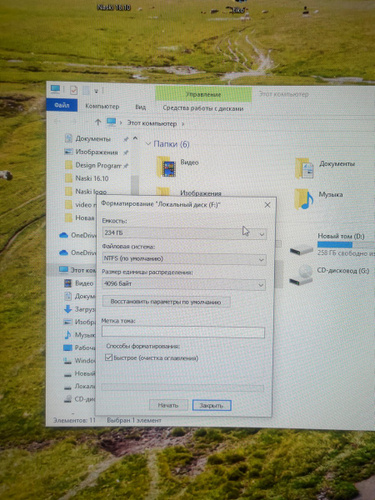
Task: Open the Видео folder icon
Action: coord(167,166)
